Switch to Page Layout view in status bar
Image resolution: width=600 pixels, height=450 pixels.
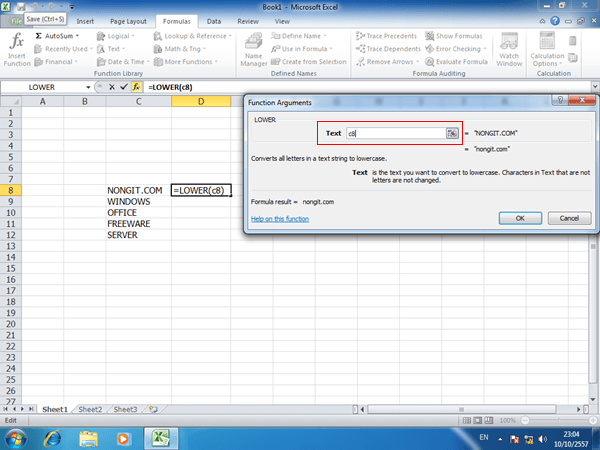[x=478, y=421]
